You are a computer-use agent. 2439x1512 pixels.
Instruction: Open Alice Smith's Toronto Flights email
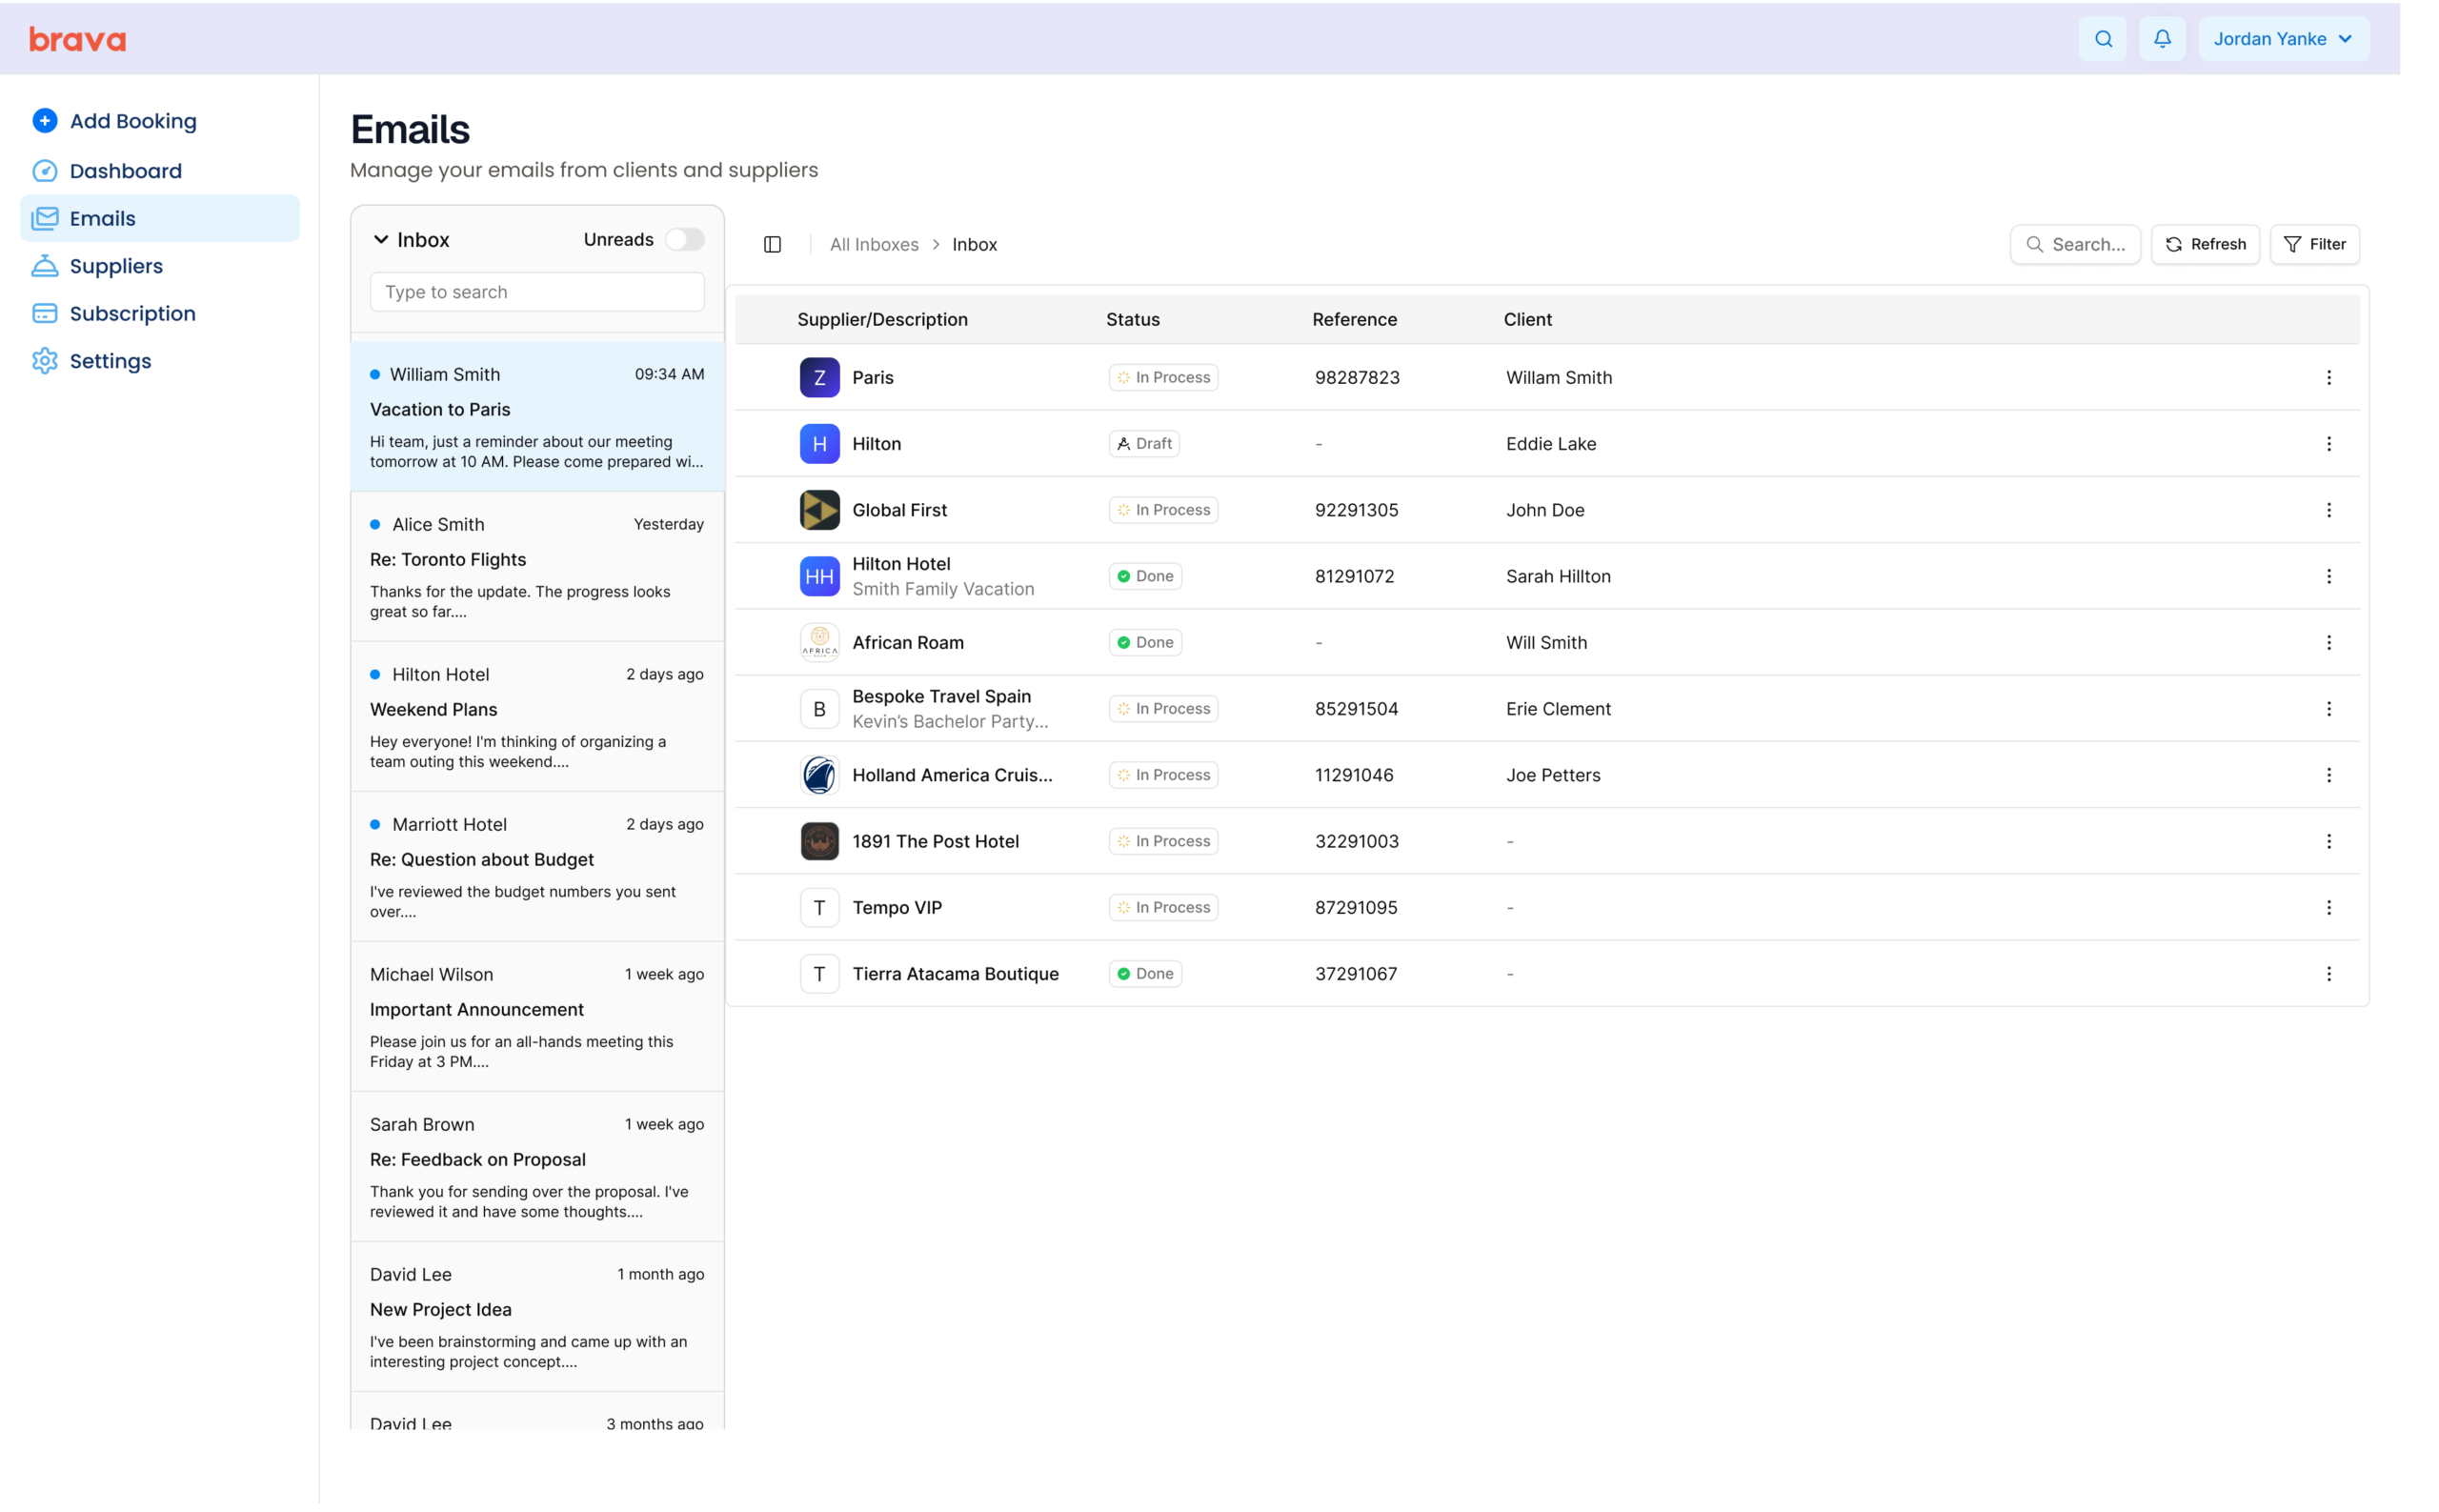(537, 566)
